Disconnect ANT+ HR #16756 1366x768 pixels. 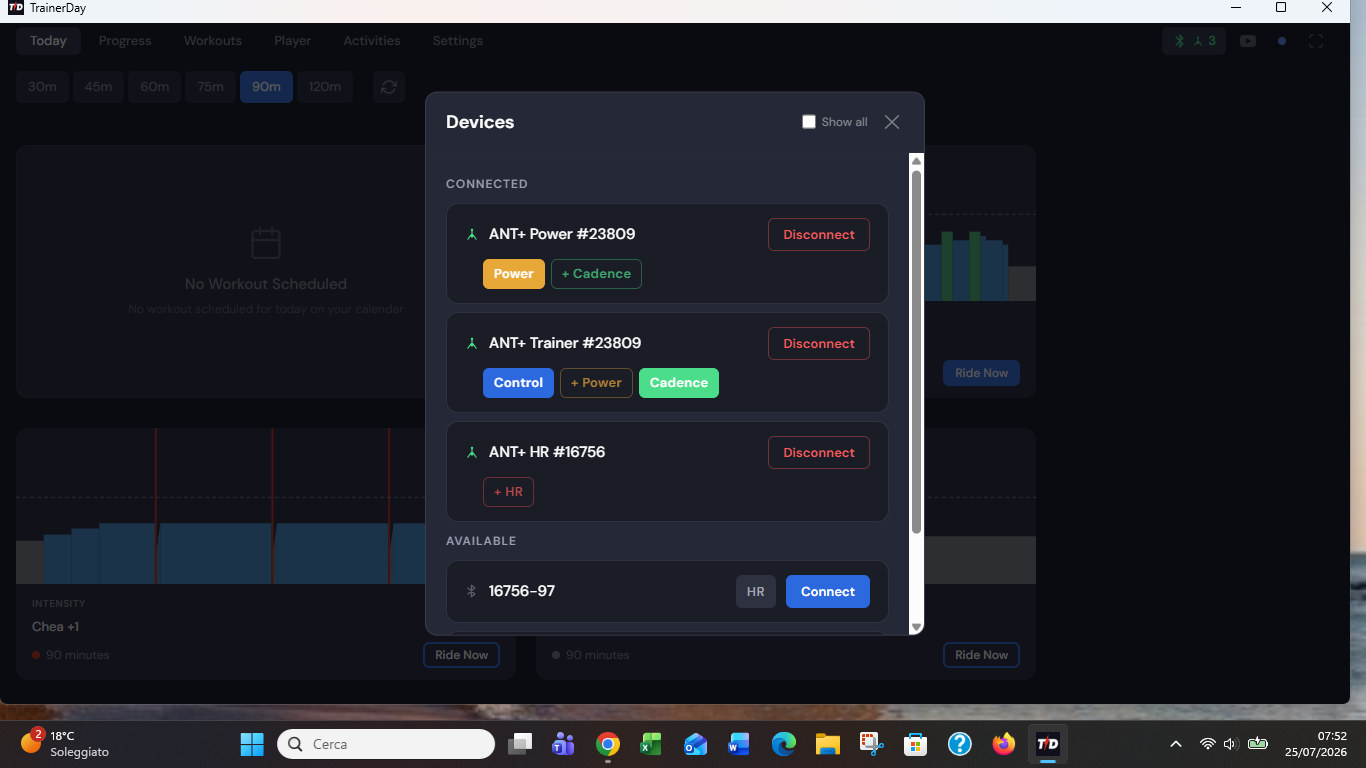819,453
